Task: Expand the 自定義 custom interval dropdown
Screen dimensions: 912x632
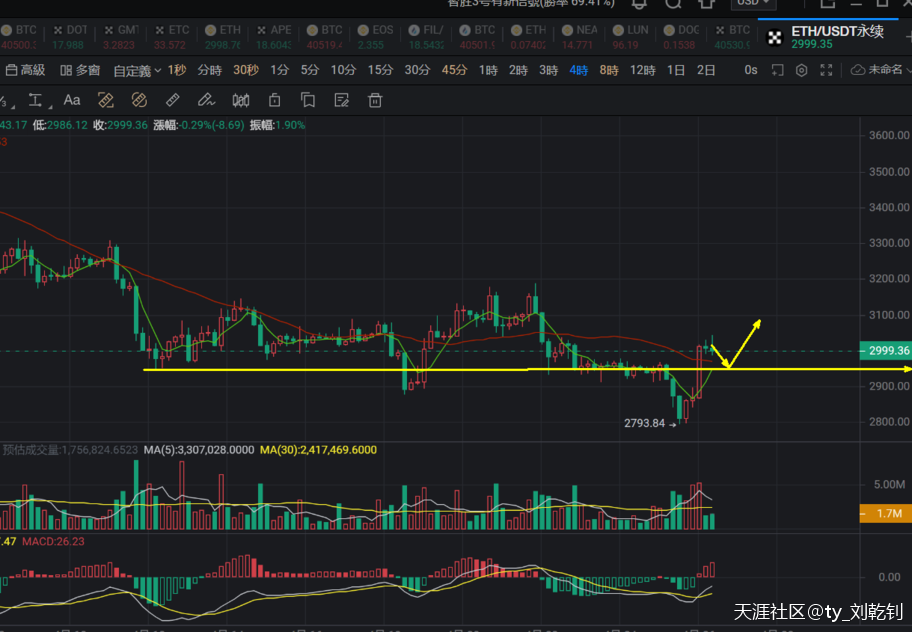Action: click(137, 70)
